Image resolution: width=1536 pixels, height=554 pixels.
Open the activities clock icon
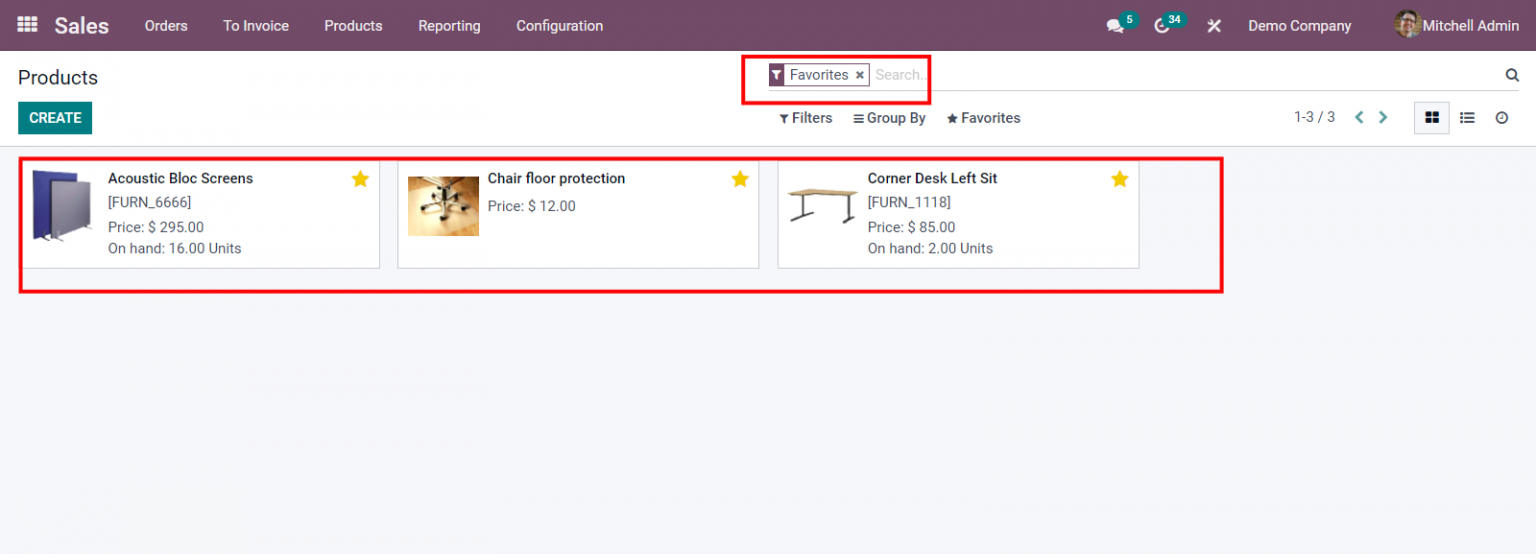coord(1161,26)
